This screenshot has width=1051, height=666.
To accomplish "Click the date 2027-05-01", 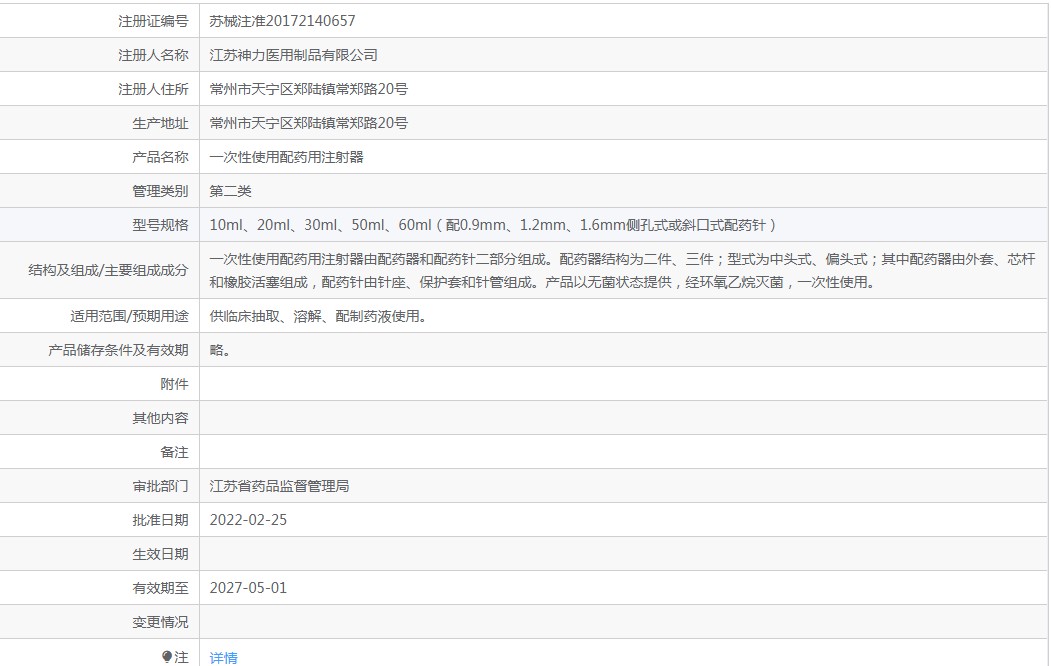I will pyautogui.click(x=248, y=588).
